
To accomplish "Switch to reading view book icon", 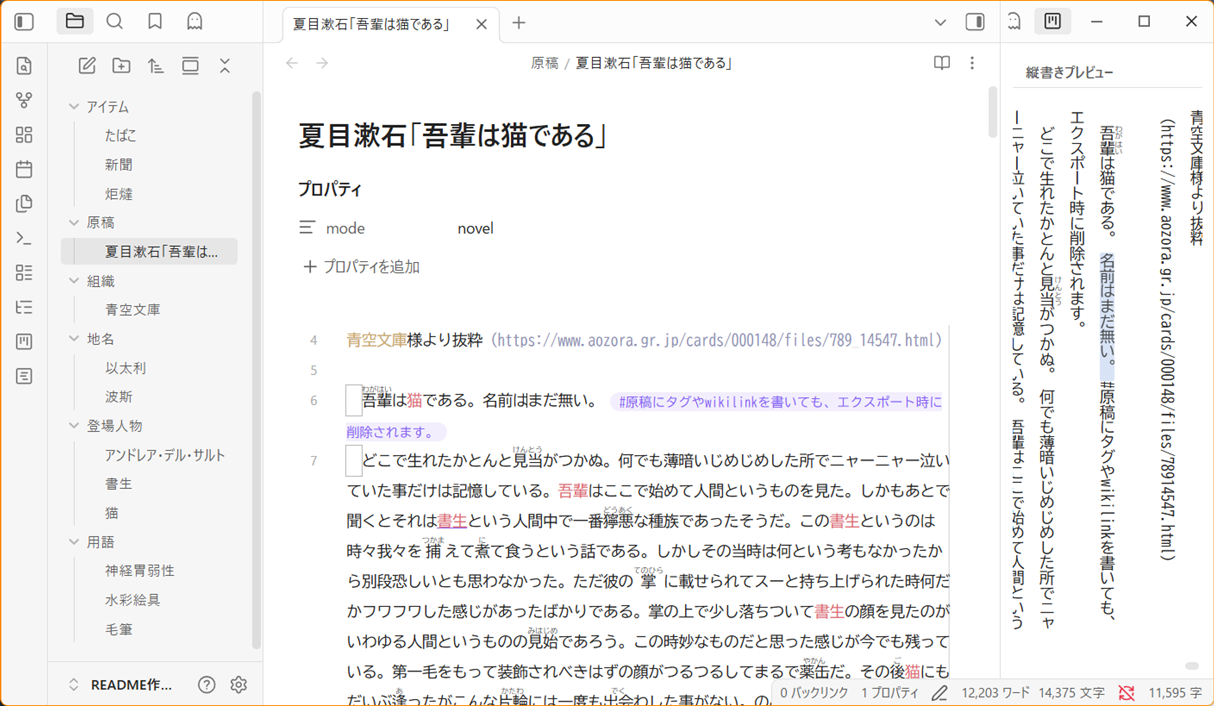I will click(x=942, y=63).
